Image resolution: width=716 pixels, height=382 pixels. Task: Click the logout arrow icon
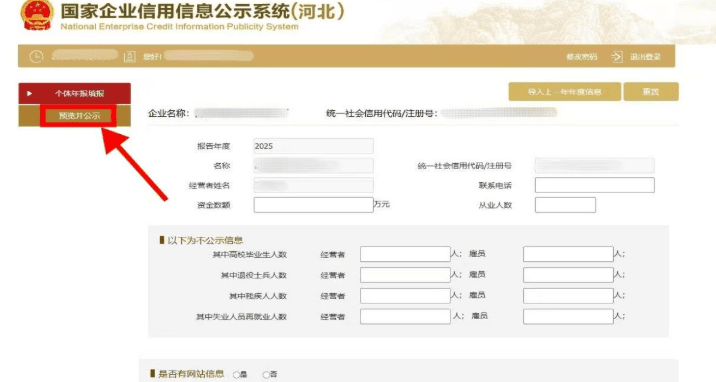click(x=617, y=57)
